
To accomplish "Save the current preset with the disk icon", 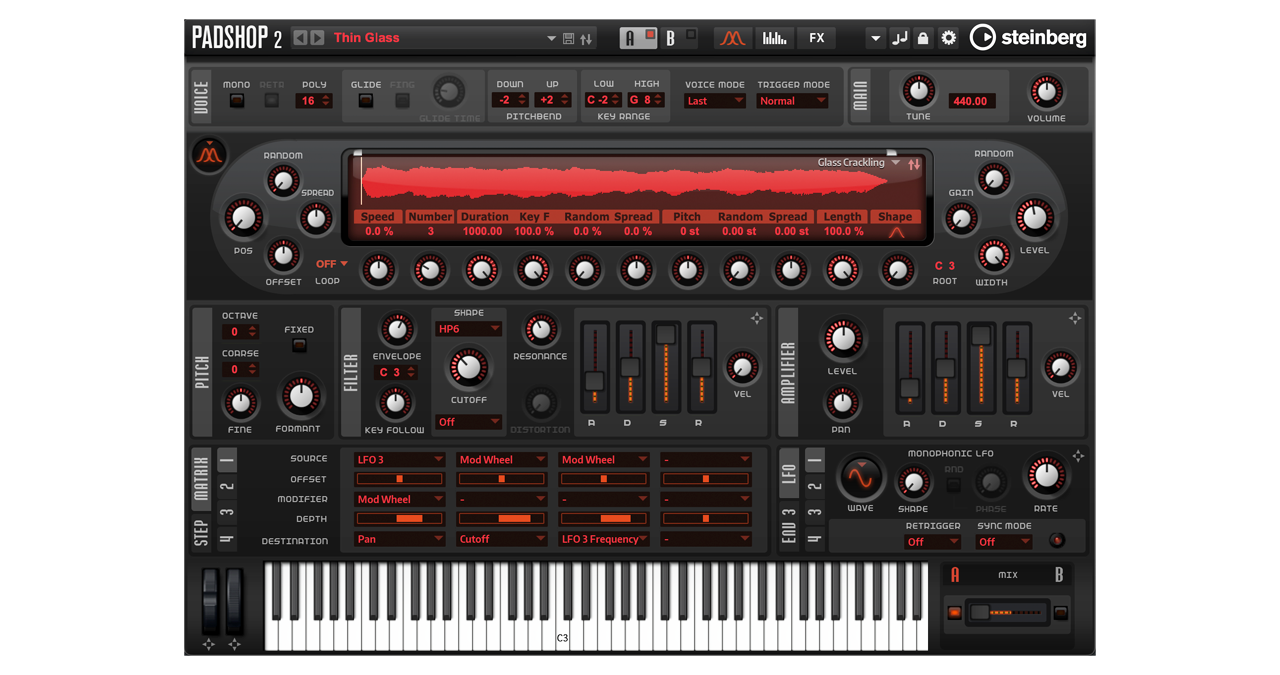I will [569, 38].
